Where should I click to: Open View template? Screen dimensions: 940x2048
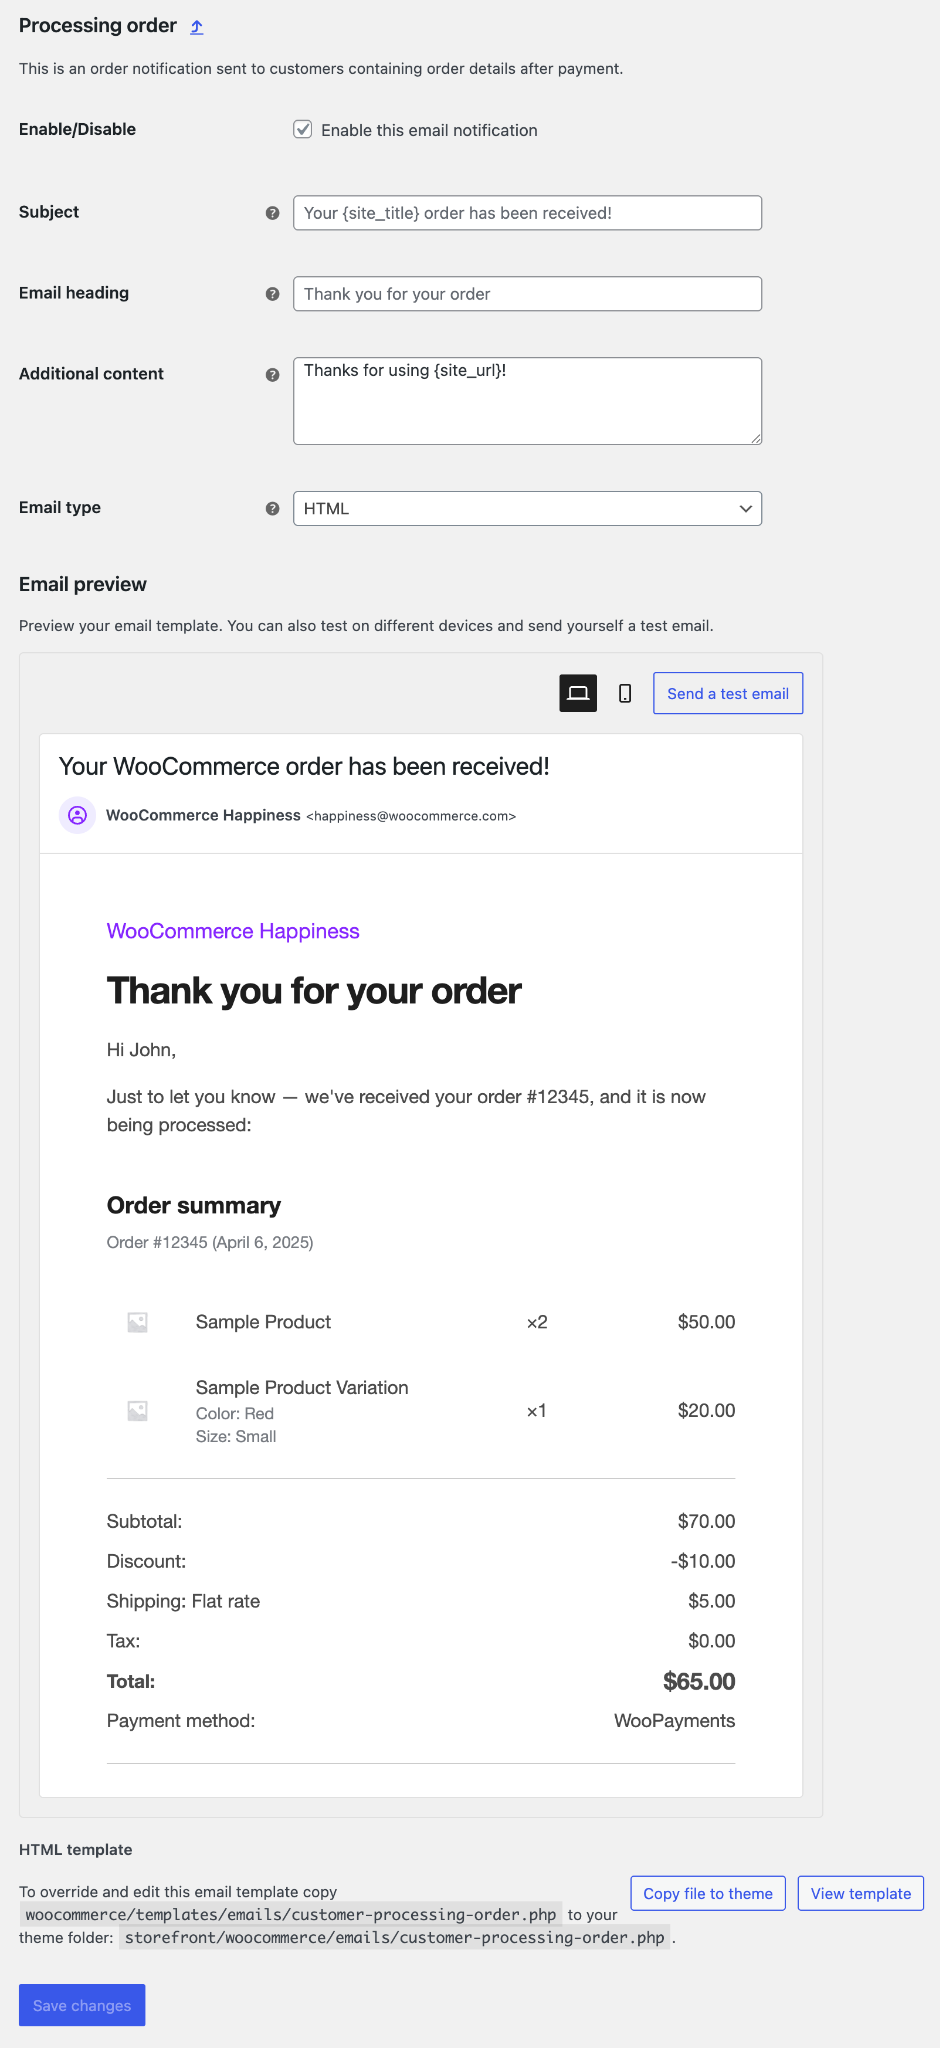[x=859, y=1893]
